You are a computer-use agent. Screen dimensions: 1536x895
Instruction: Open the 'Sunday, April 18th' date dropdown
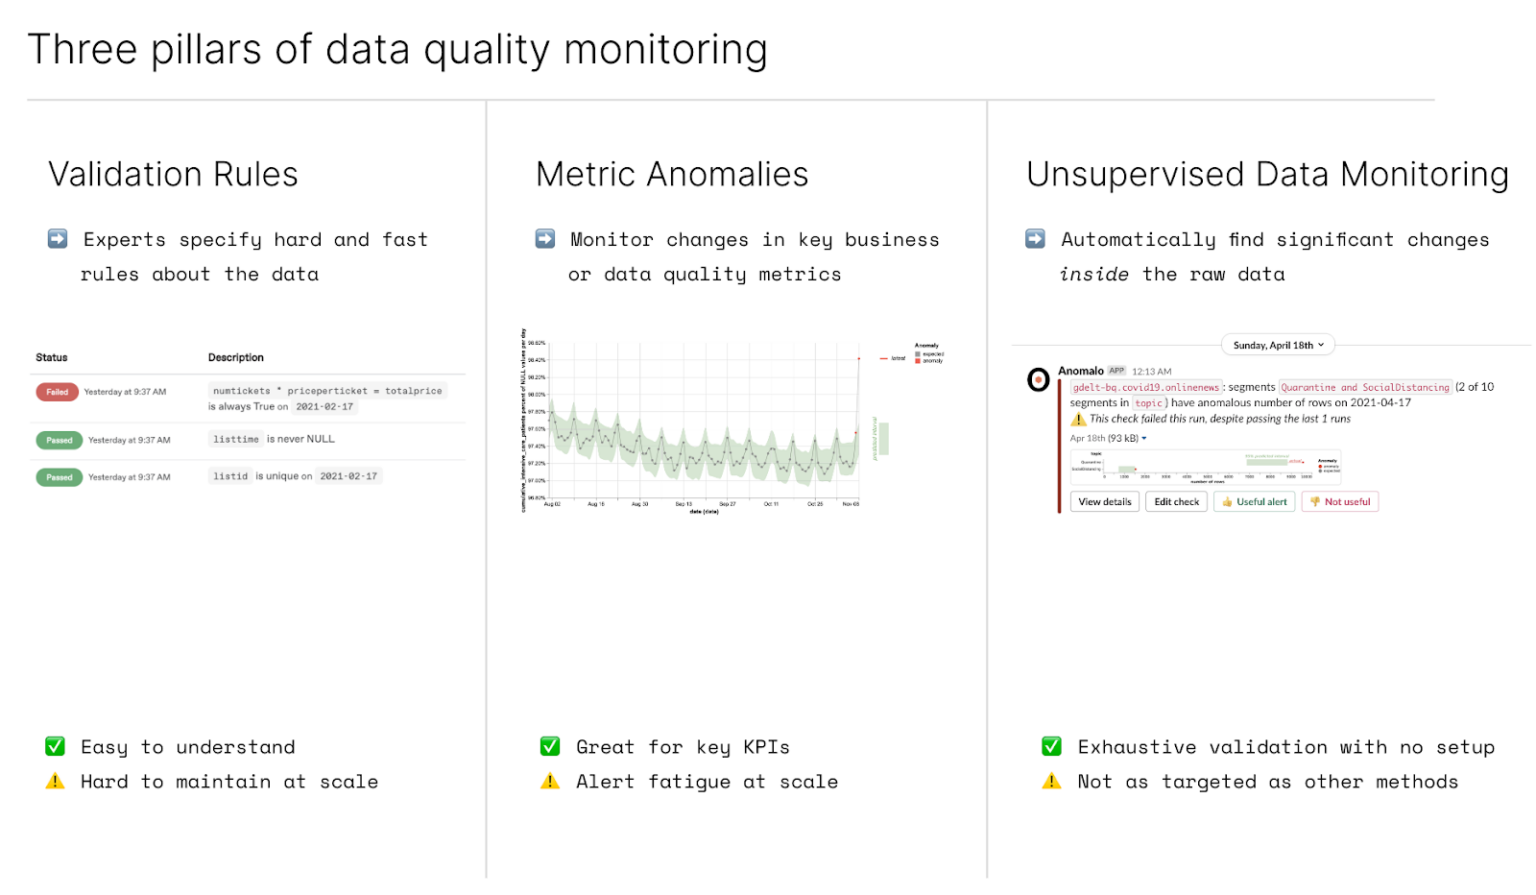(x=1278, y=344)
